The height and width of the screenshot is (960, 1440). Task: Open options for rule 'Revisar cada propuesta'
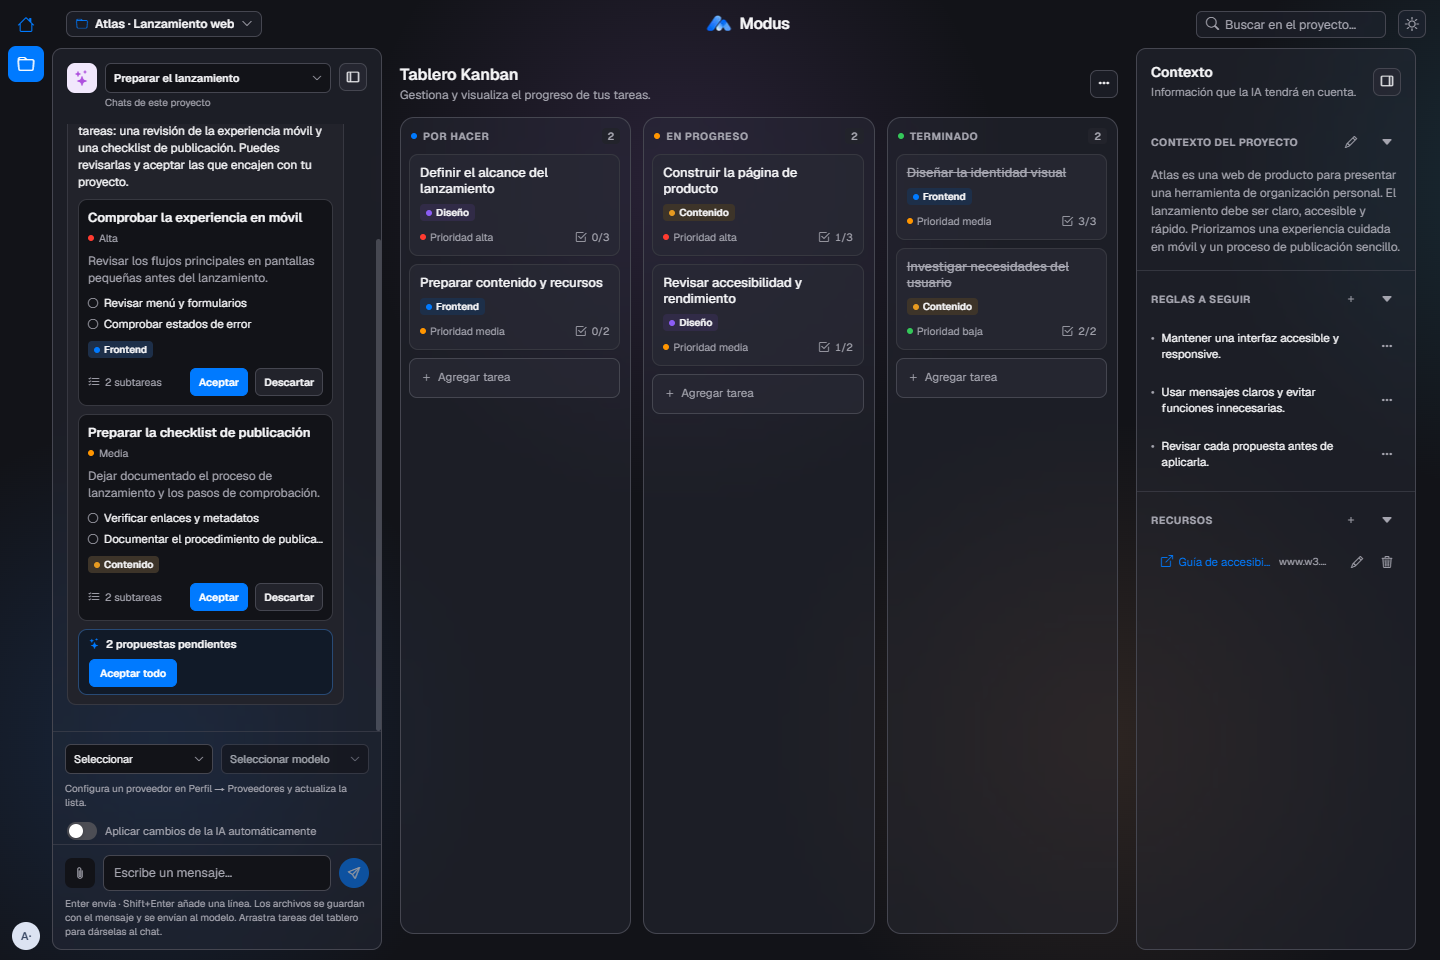point(1387,454)
